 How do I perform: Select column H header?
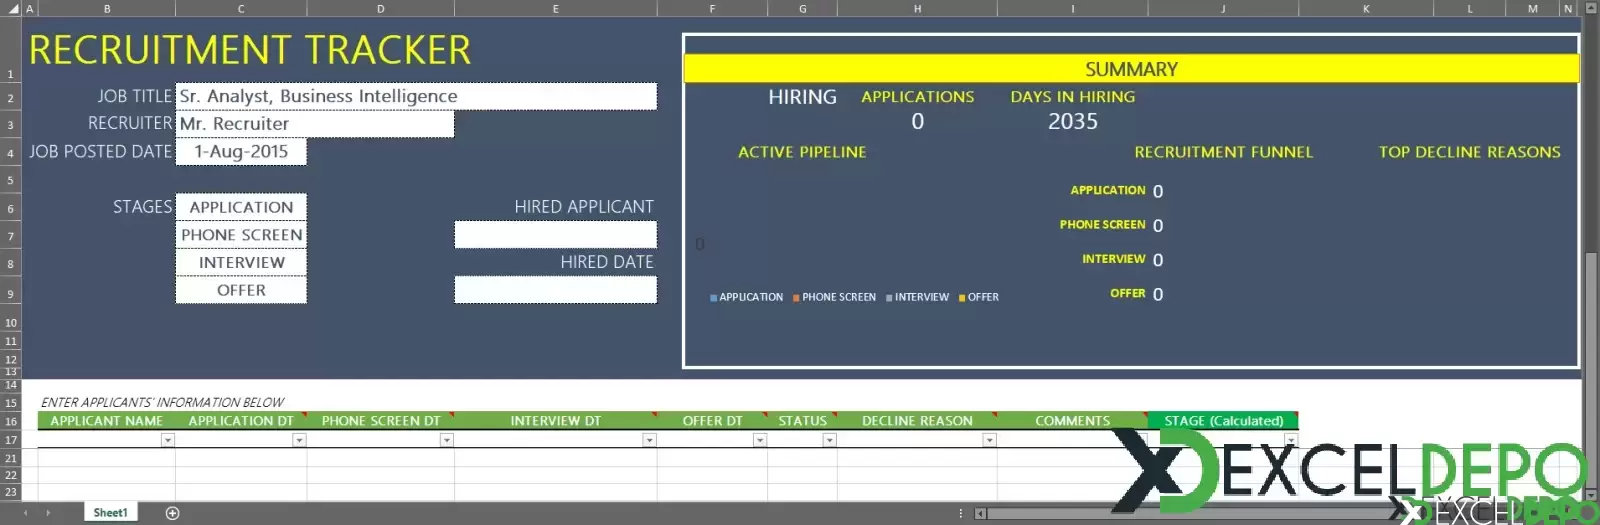click(x=917, y=8)
